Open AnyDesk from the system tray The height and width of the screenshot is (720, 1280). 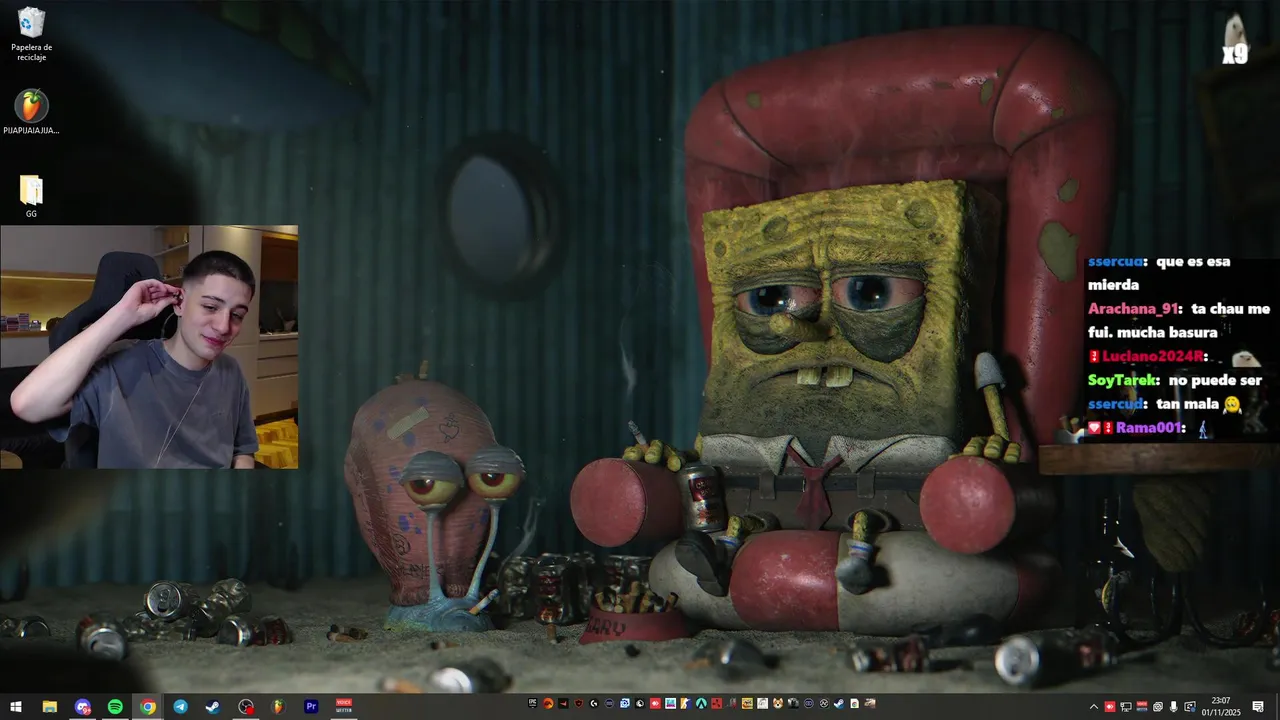click(1110, 707)
